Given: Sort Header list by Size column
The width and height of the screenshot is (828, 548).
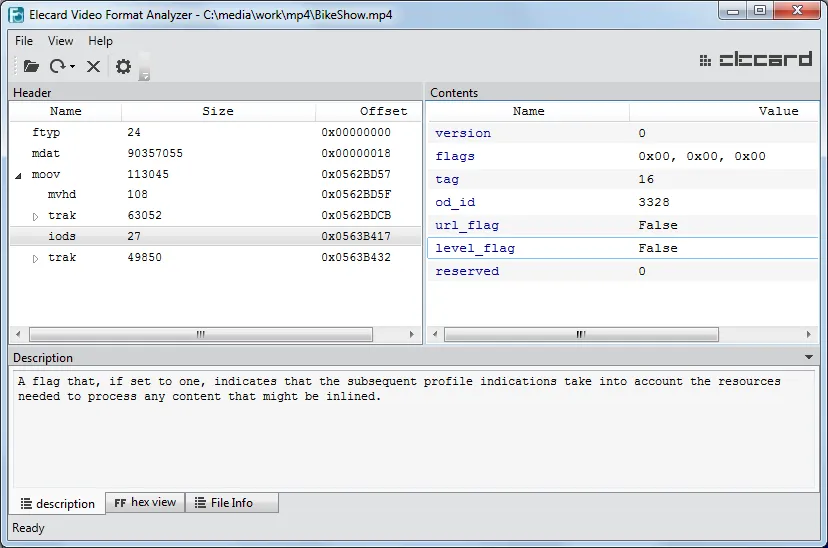Looking at the screenshot, I should (x=218, y=111).
